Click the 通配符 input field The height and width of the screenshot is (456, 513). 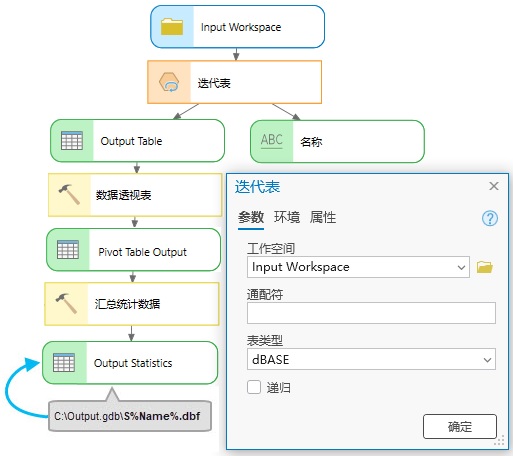click(x=371, y=313)
